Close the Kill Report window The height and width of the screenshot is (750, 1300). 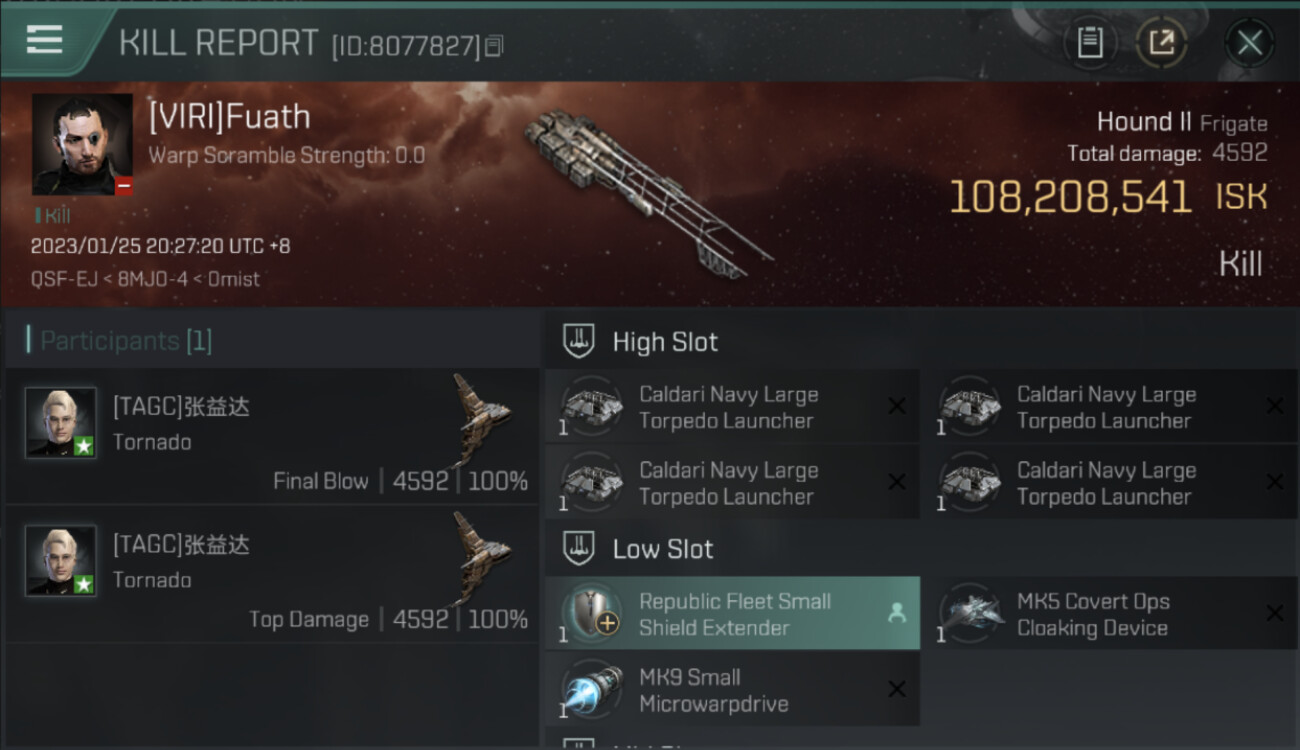point(1249,43)
